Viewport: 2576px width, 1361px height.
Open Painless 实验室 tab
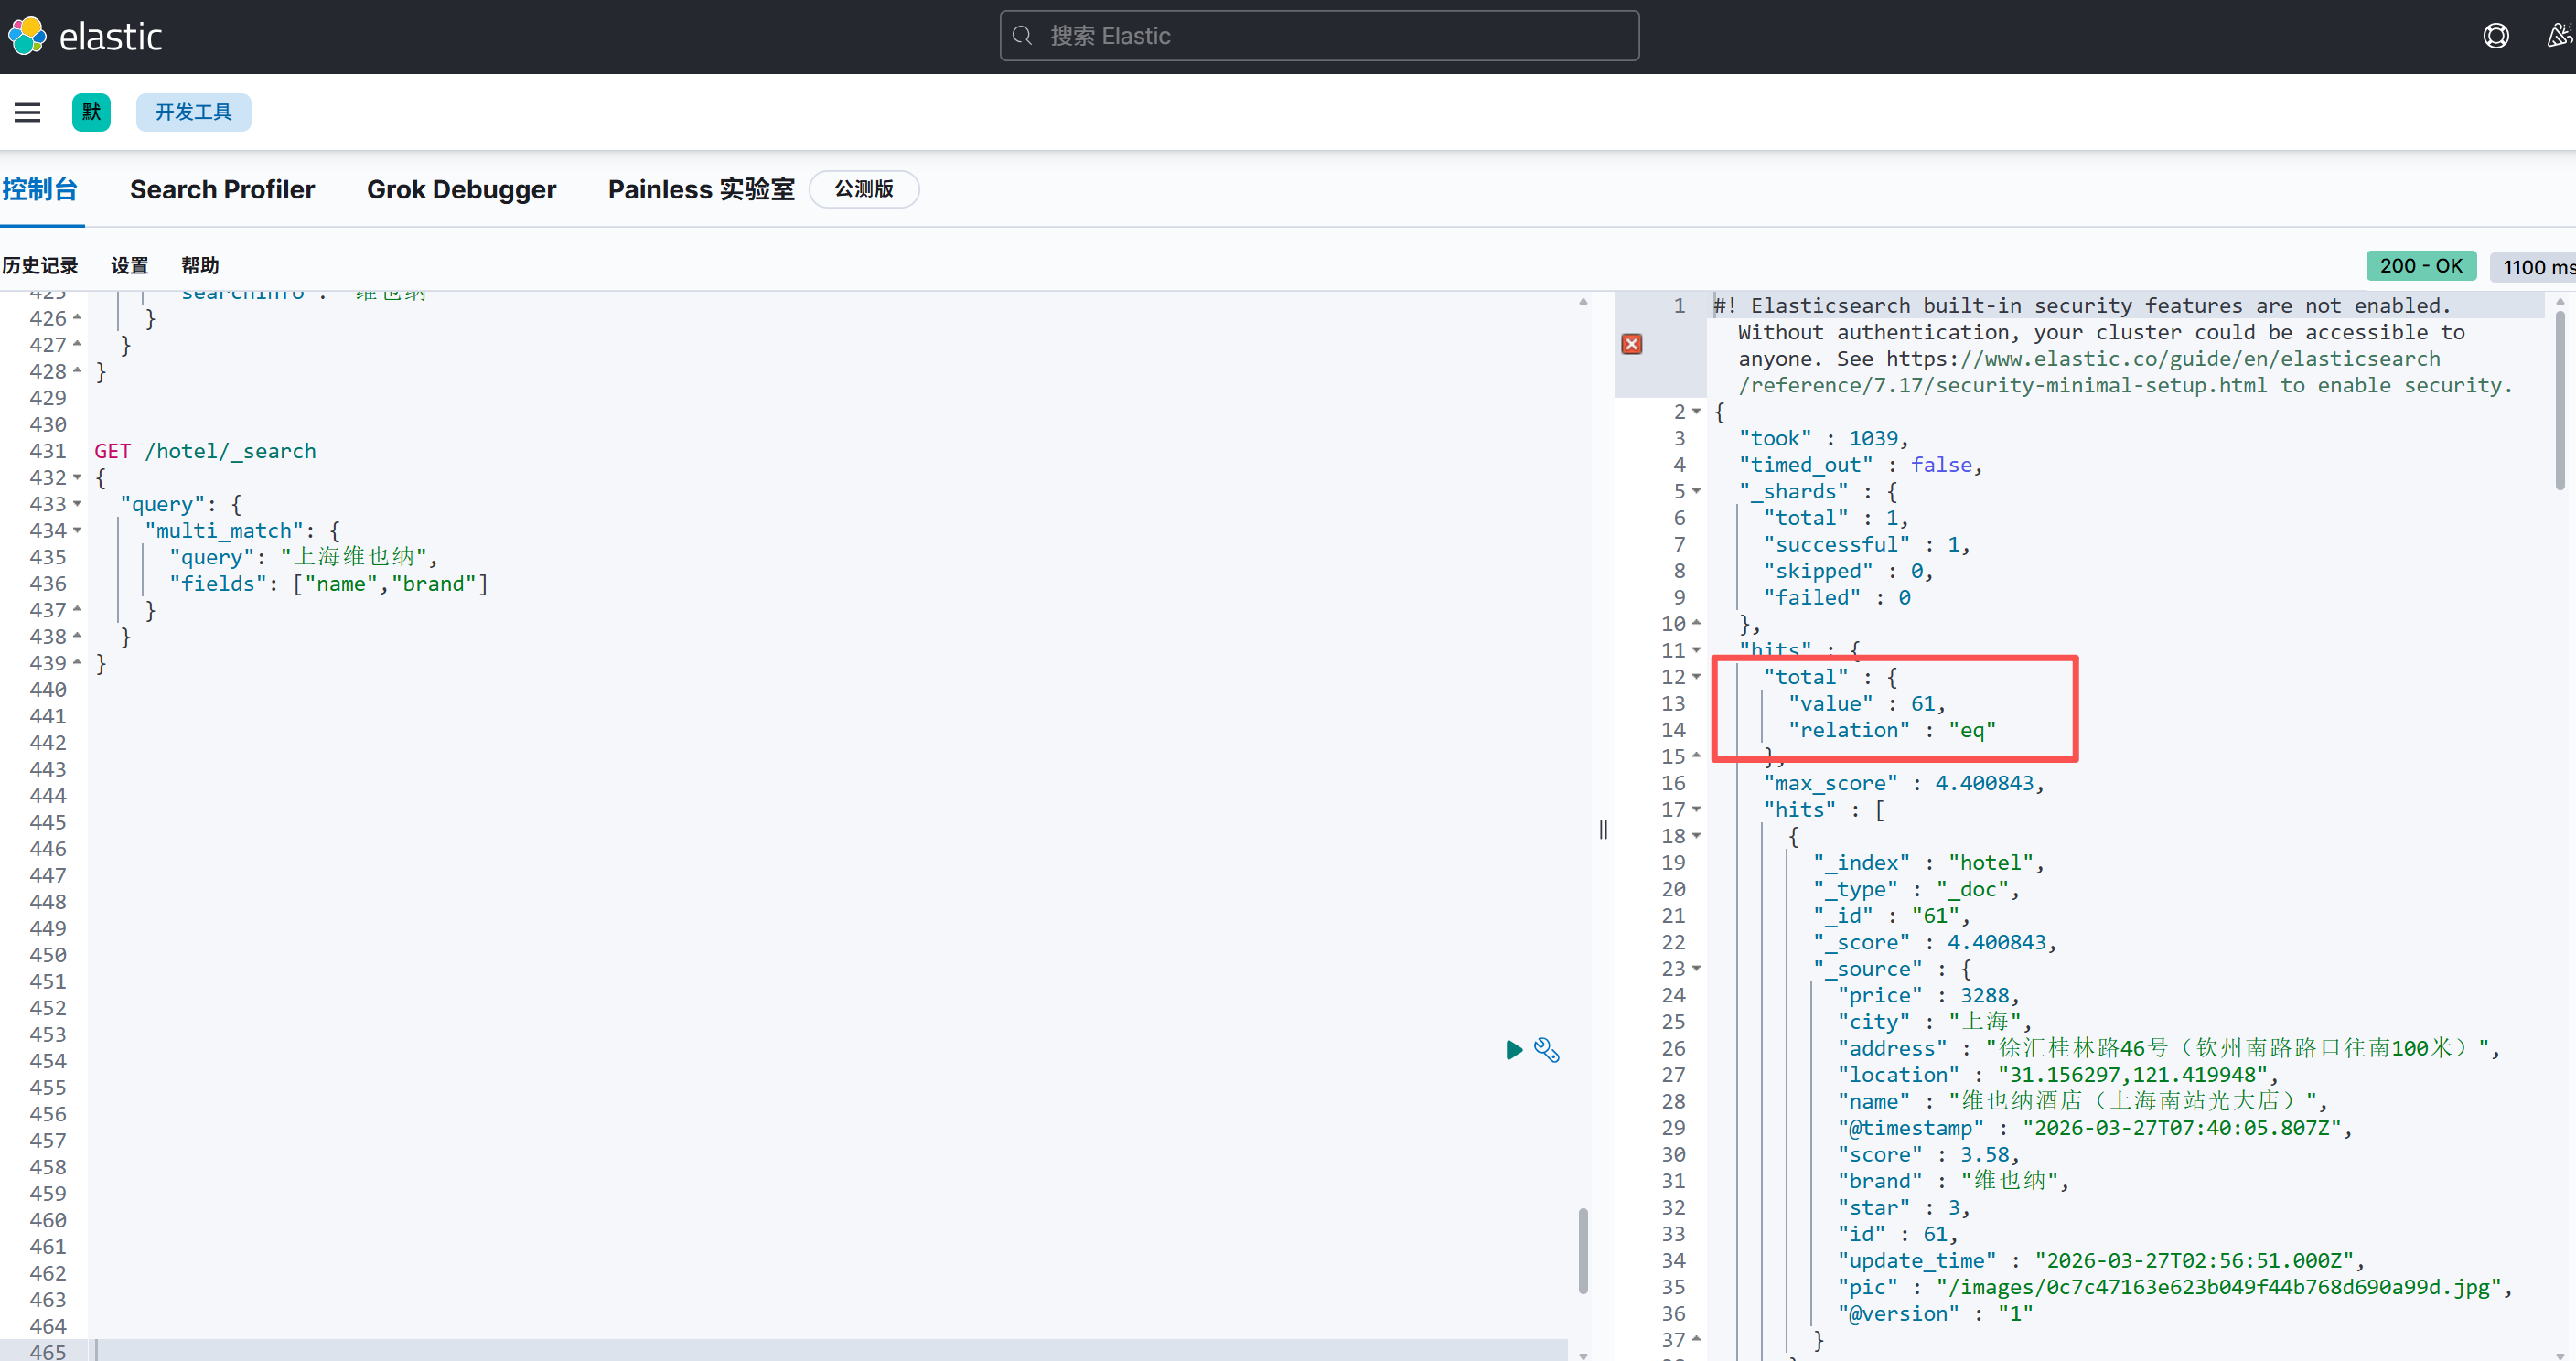701,190
